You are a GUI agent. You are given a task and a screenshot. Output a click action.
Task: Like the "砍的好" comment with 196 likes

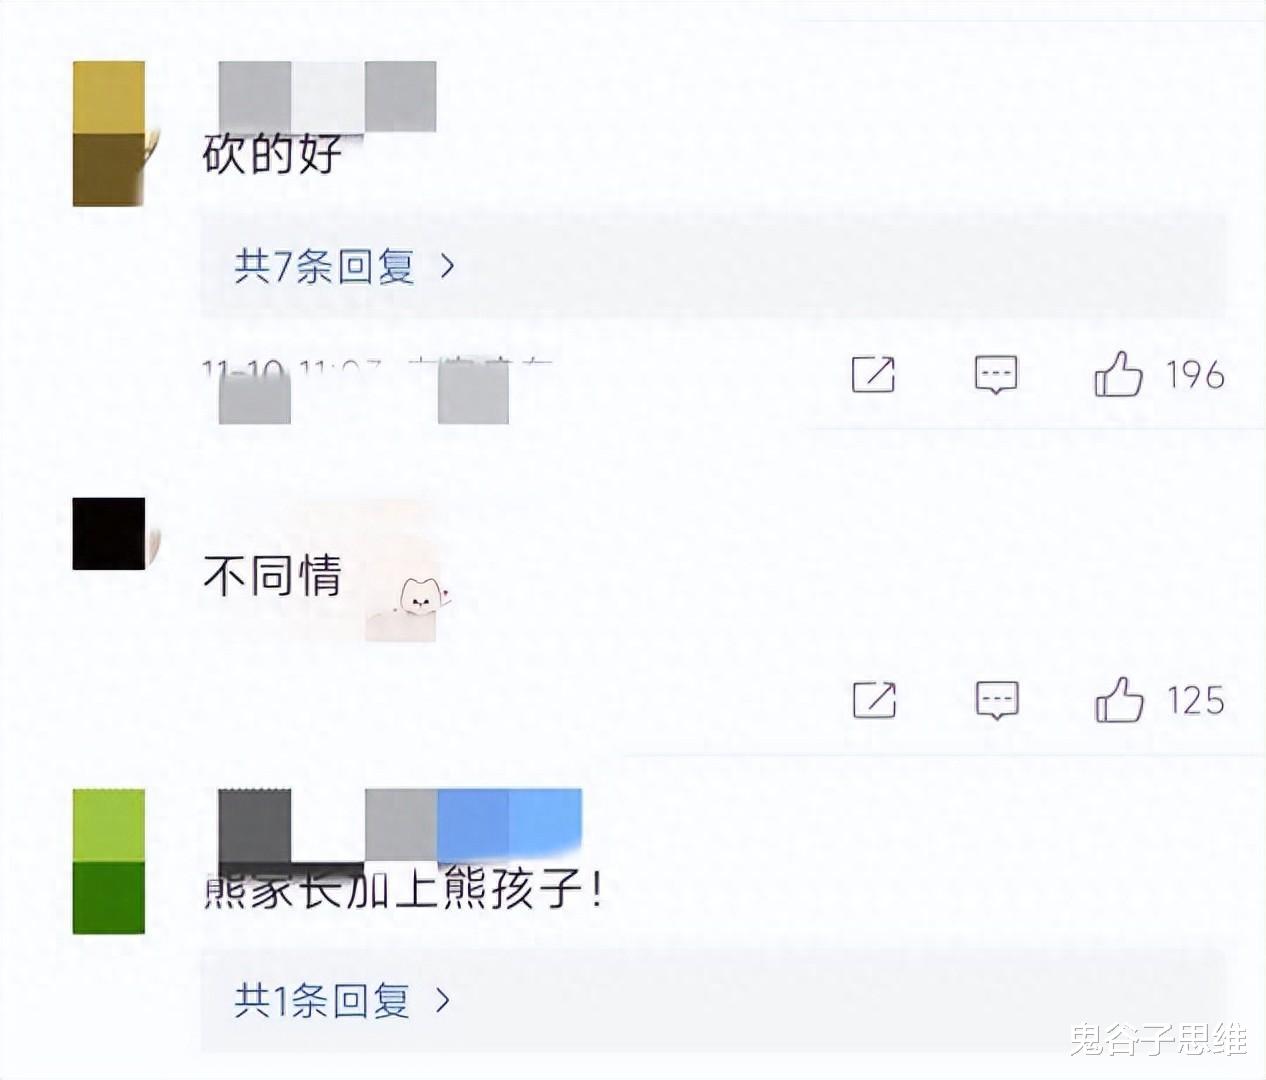click(1118, 374)
